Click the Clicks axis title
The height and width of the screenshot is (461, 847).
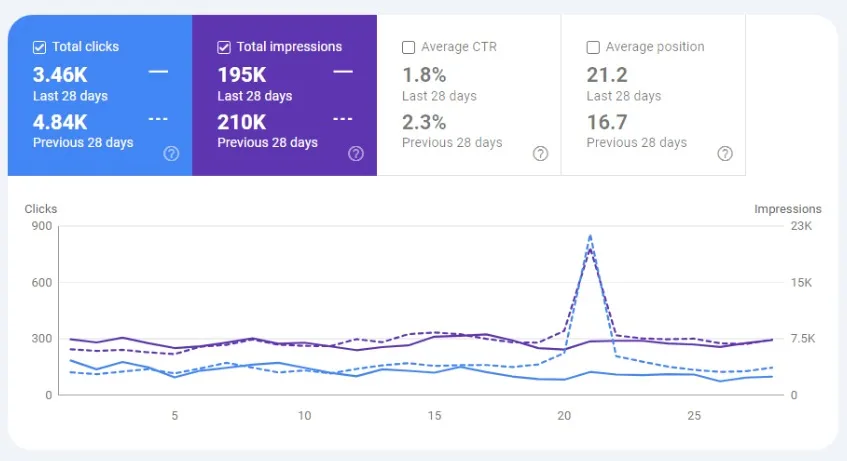coord(40,209)
